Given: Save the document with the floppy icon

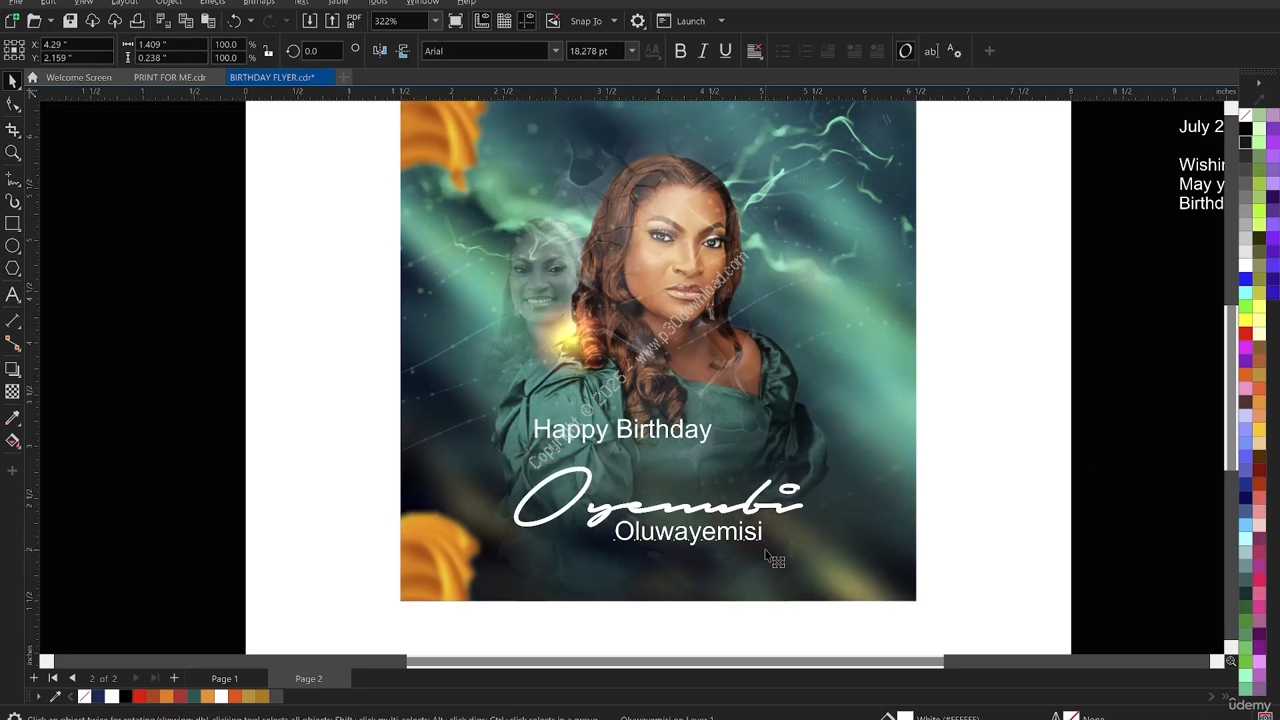Looking at the screenshot, I should click(x=70, y=21).
